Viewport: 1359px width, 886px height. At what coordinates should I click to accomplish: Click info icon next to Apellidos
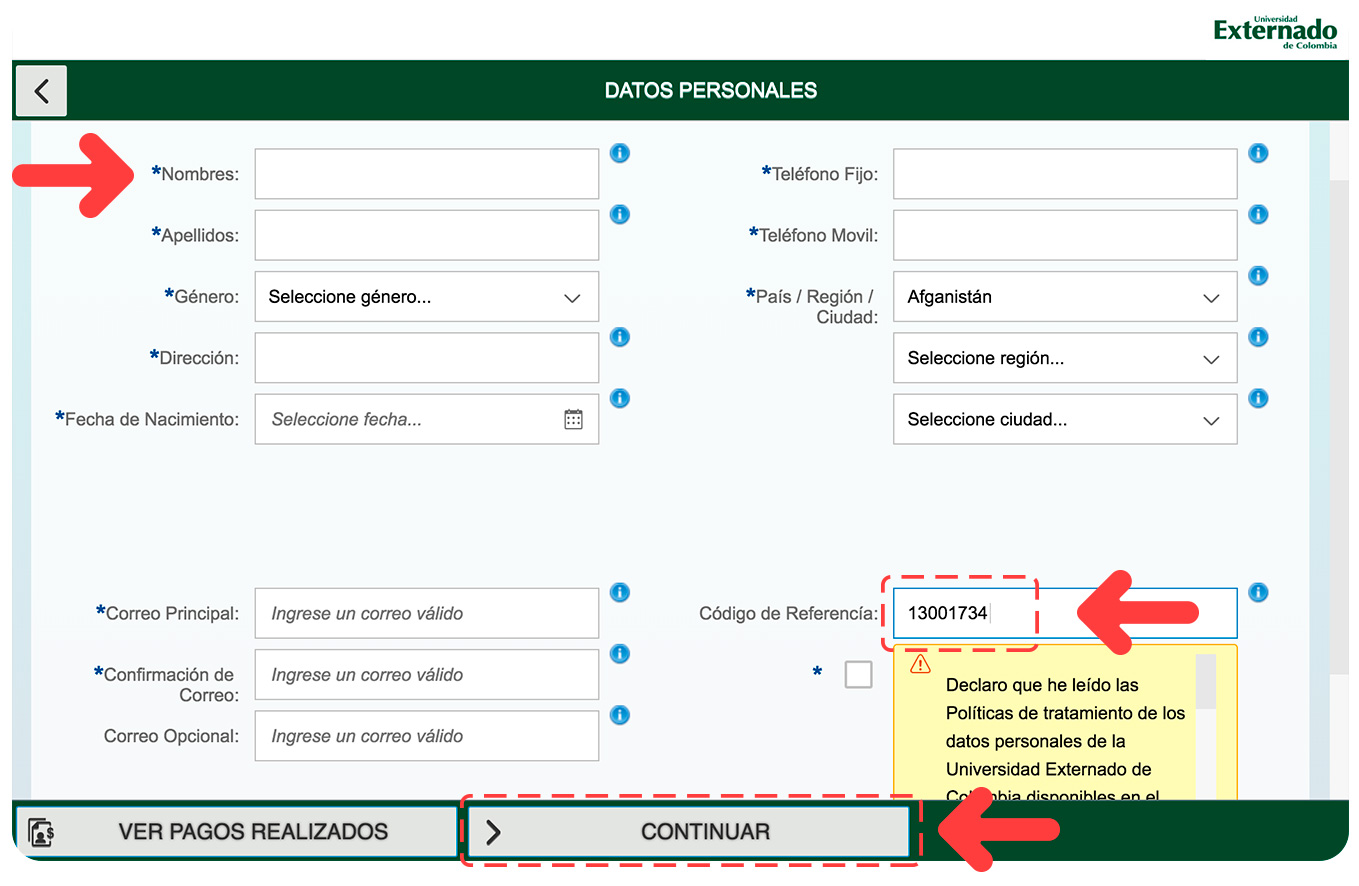tap(620, 214)
